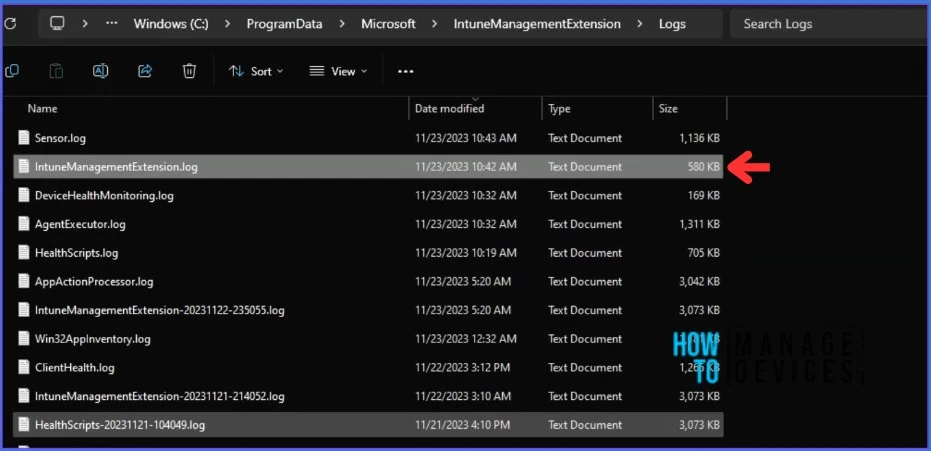Viewport: 931px width, 451px height.
Task: Click the Rename toolbar icon
Action: pos(100,71)
